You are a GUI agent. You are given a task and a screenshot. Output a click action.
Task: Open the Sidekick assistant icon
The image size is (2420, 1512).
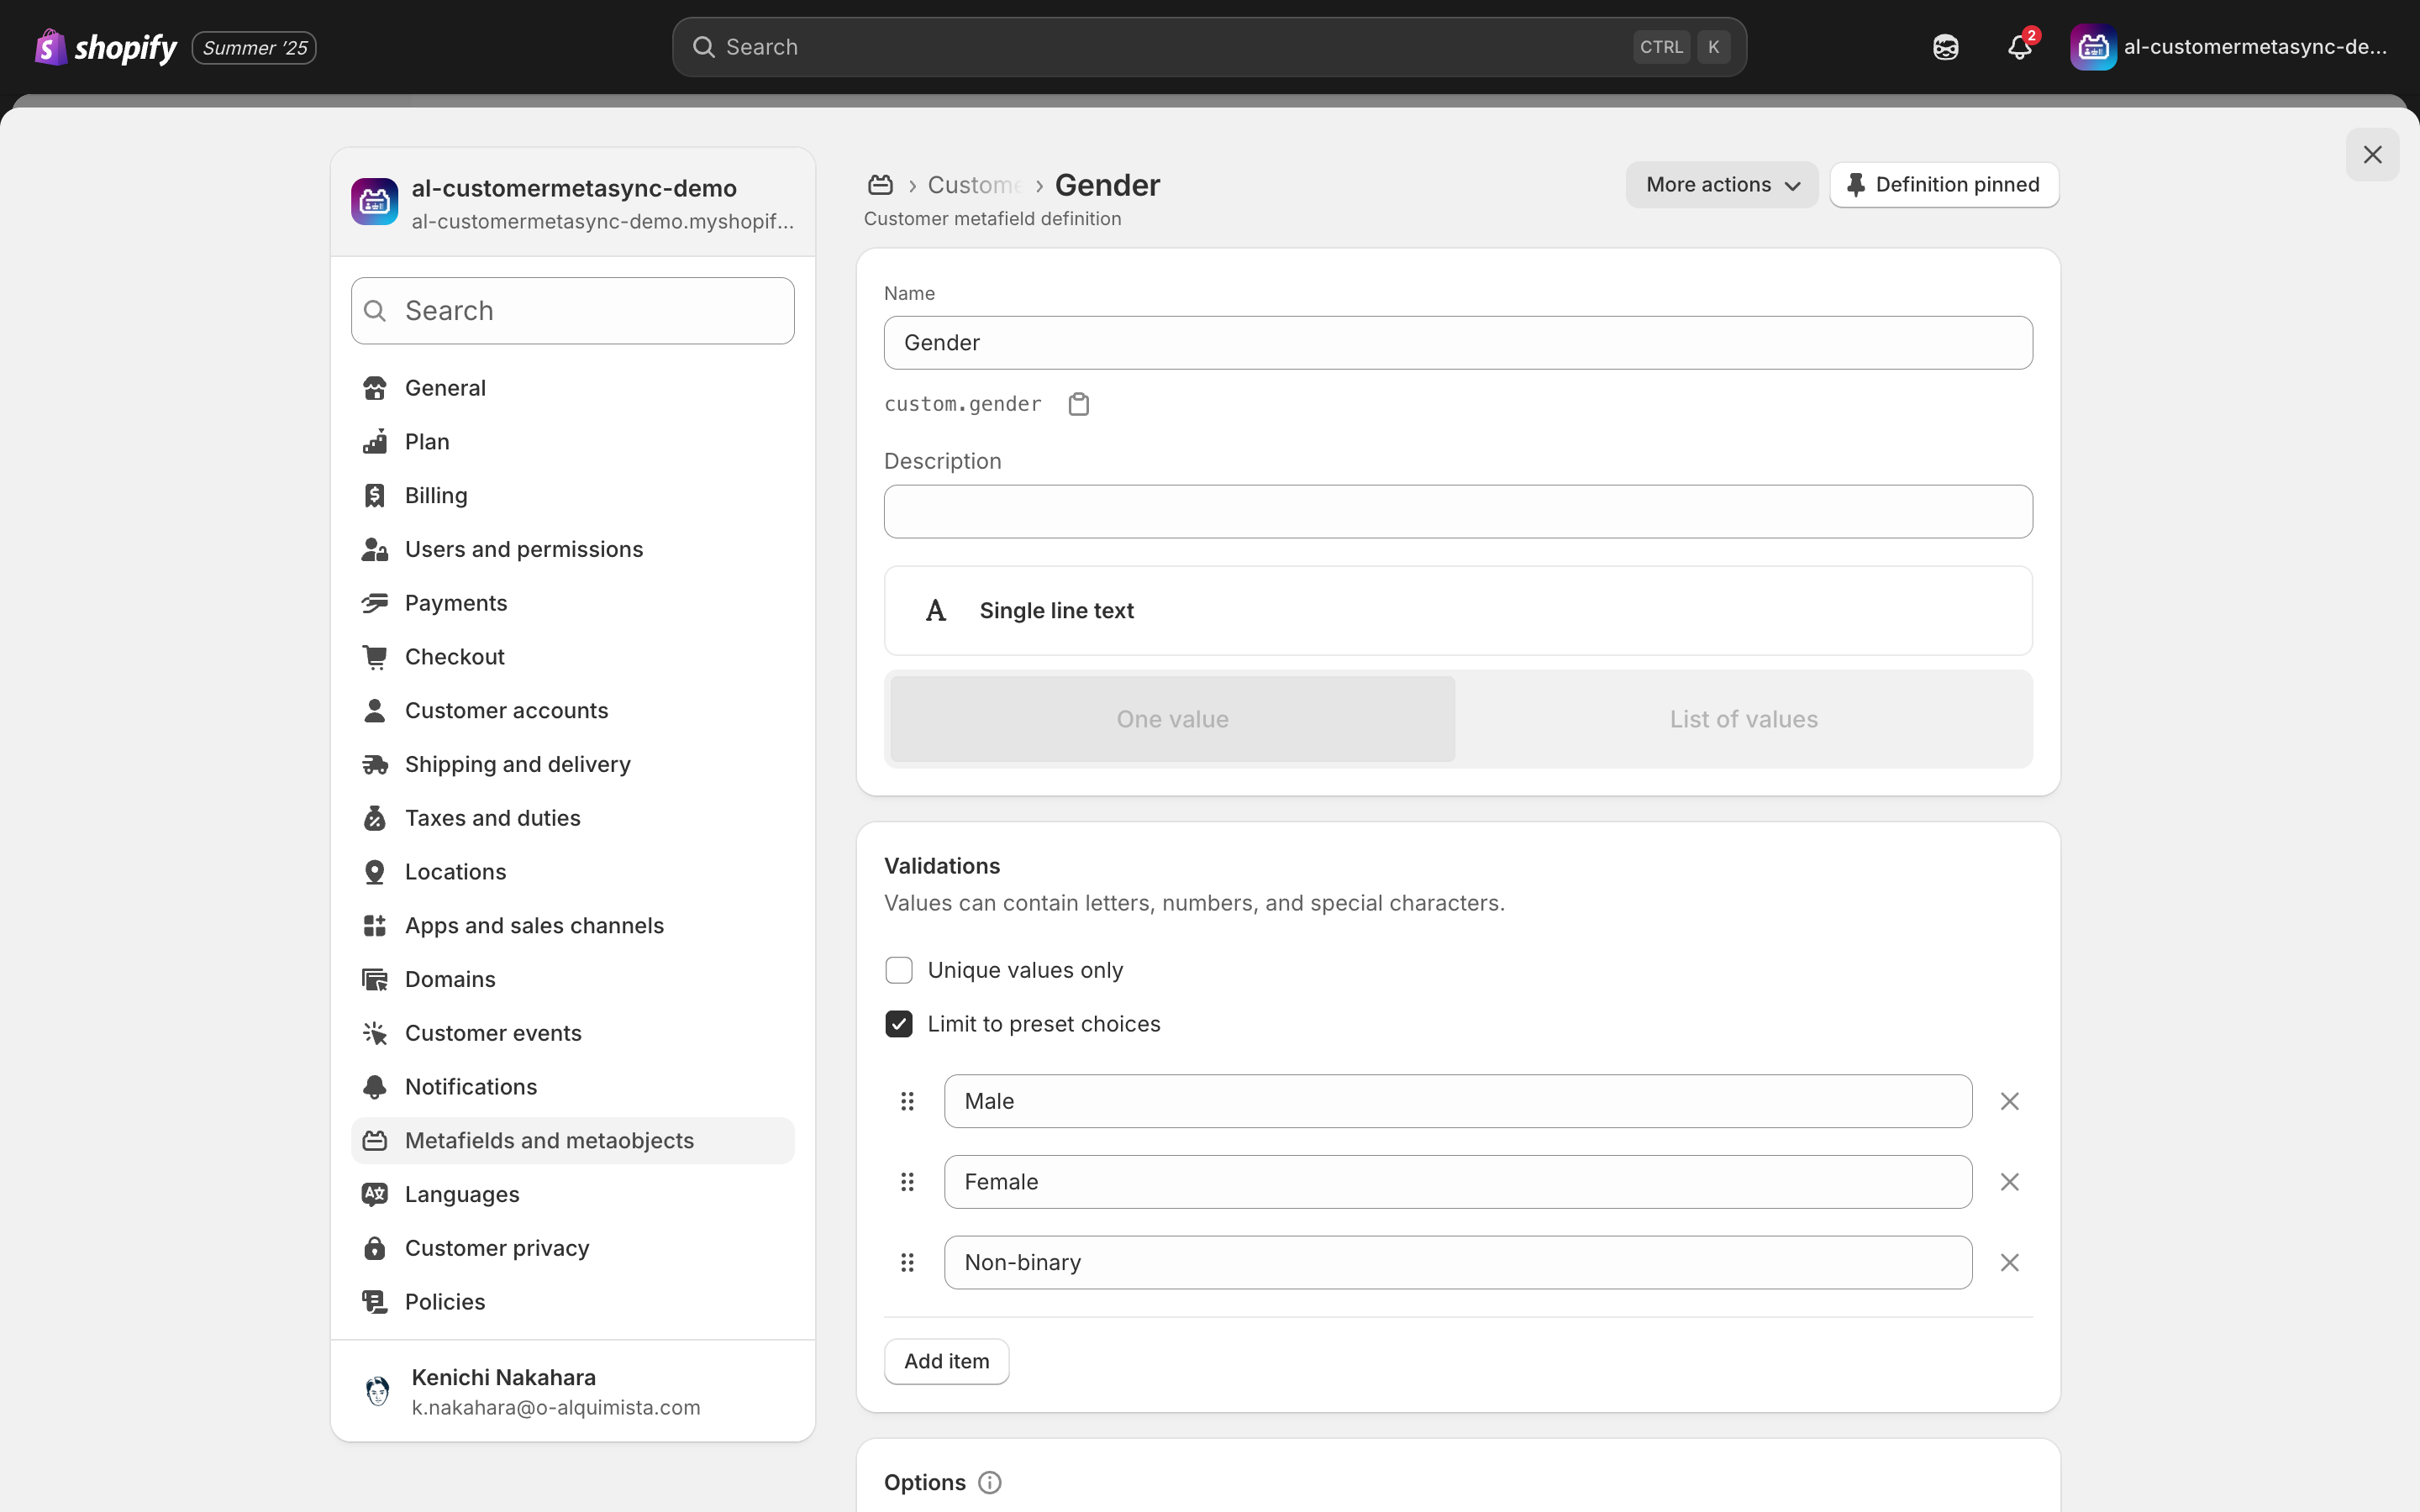pyautogui.click(x=1945, y=47)
